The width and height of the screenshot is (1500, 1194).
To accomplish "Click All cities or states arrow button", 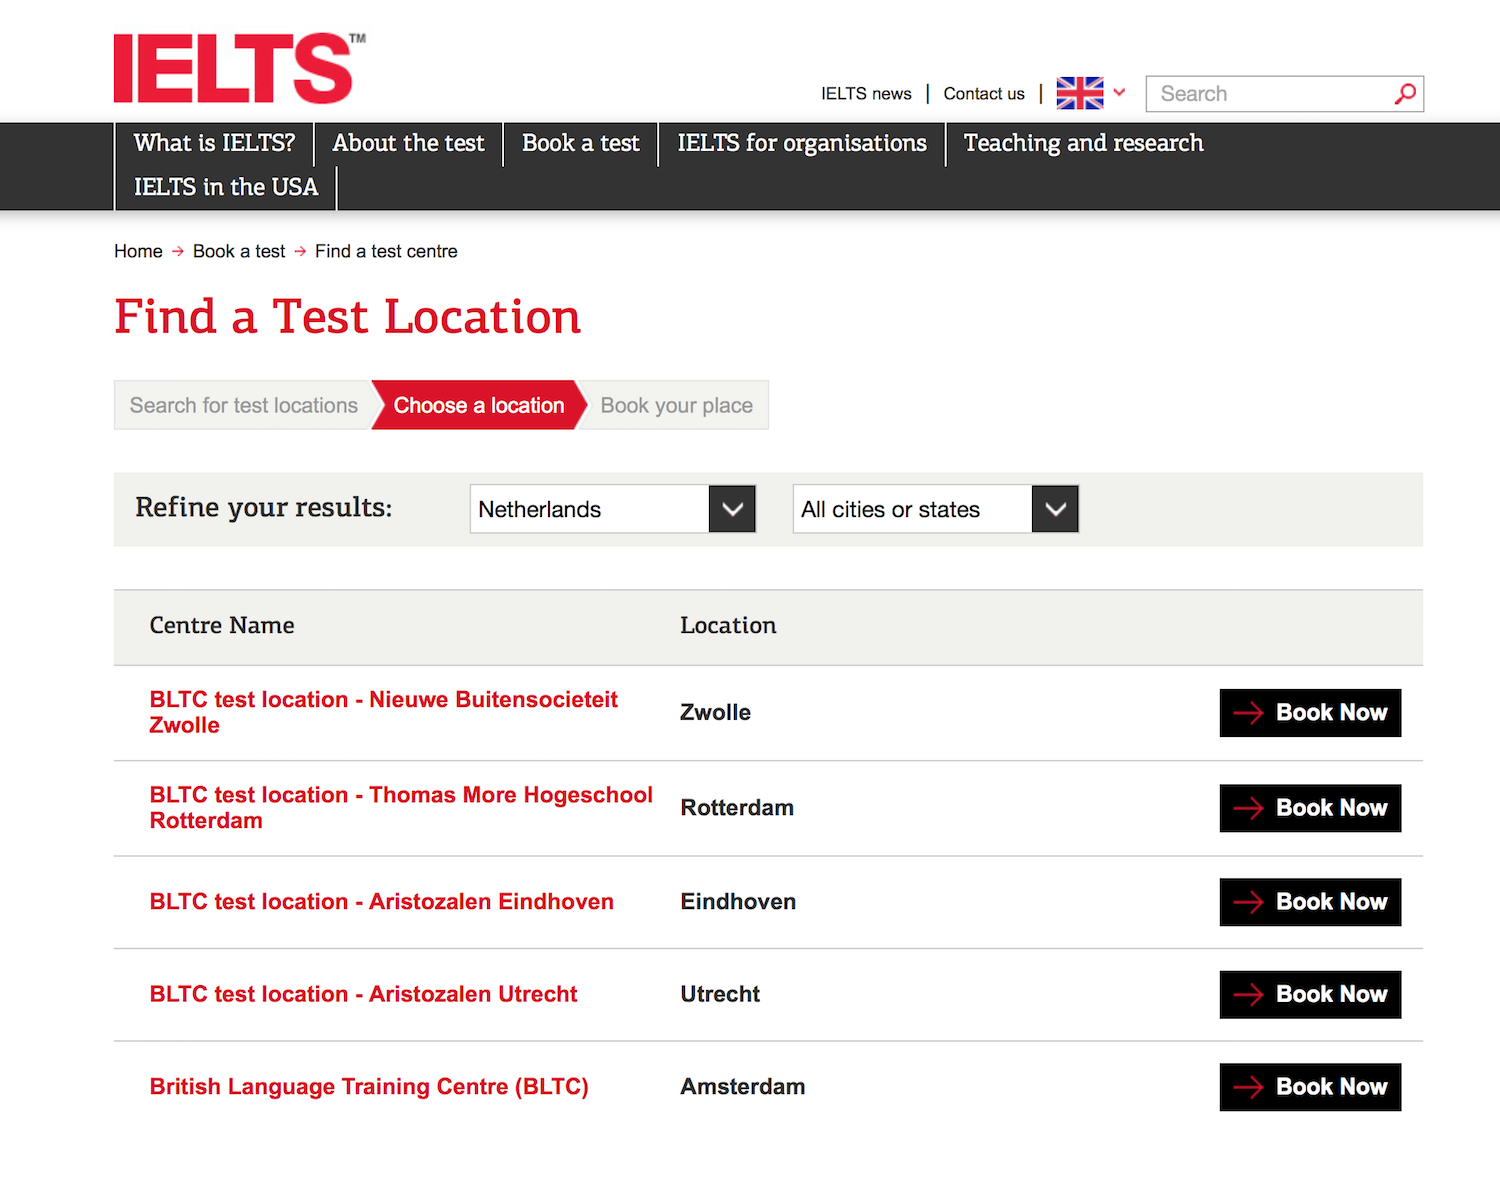I will click(x=1055, y=509).
